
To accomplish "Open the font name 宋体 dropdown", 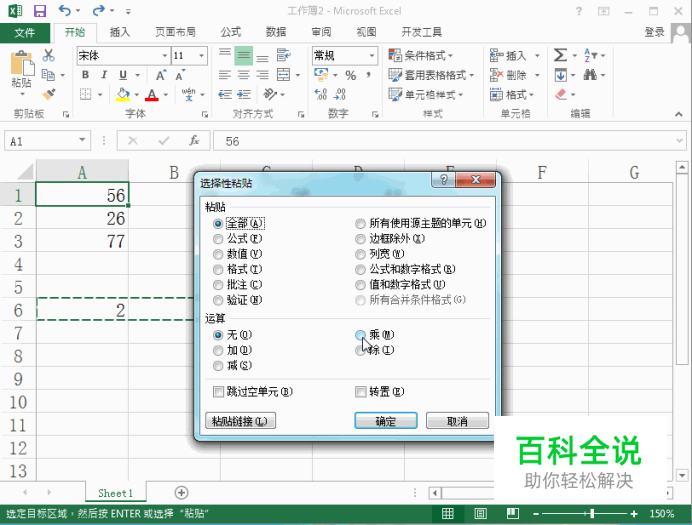I will coord(164,56).
